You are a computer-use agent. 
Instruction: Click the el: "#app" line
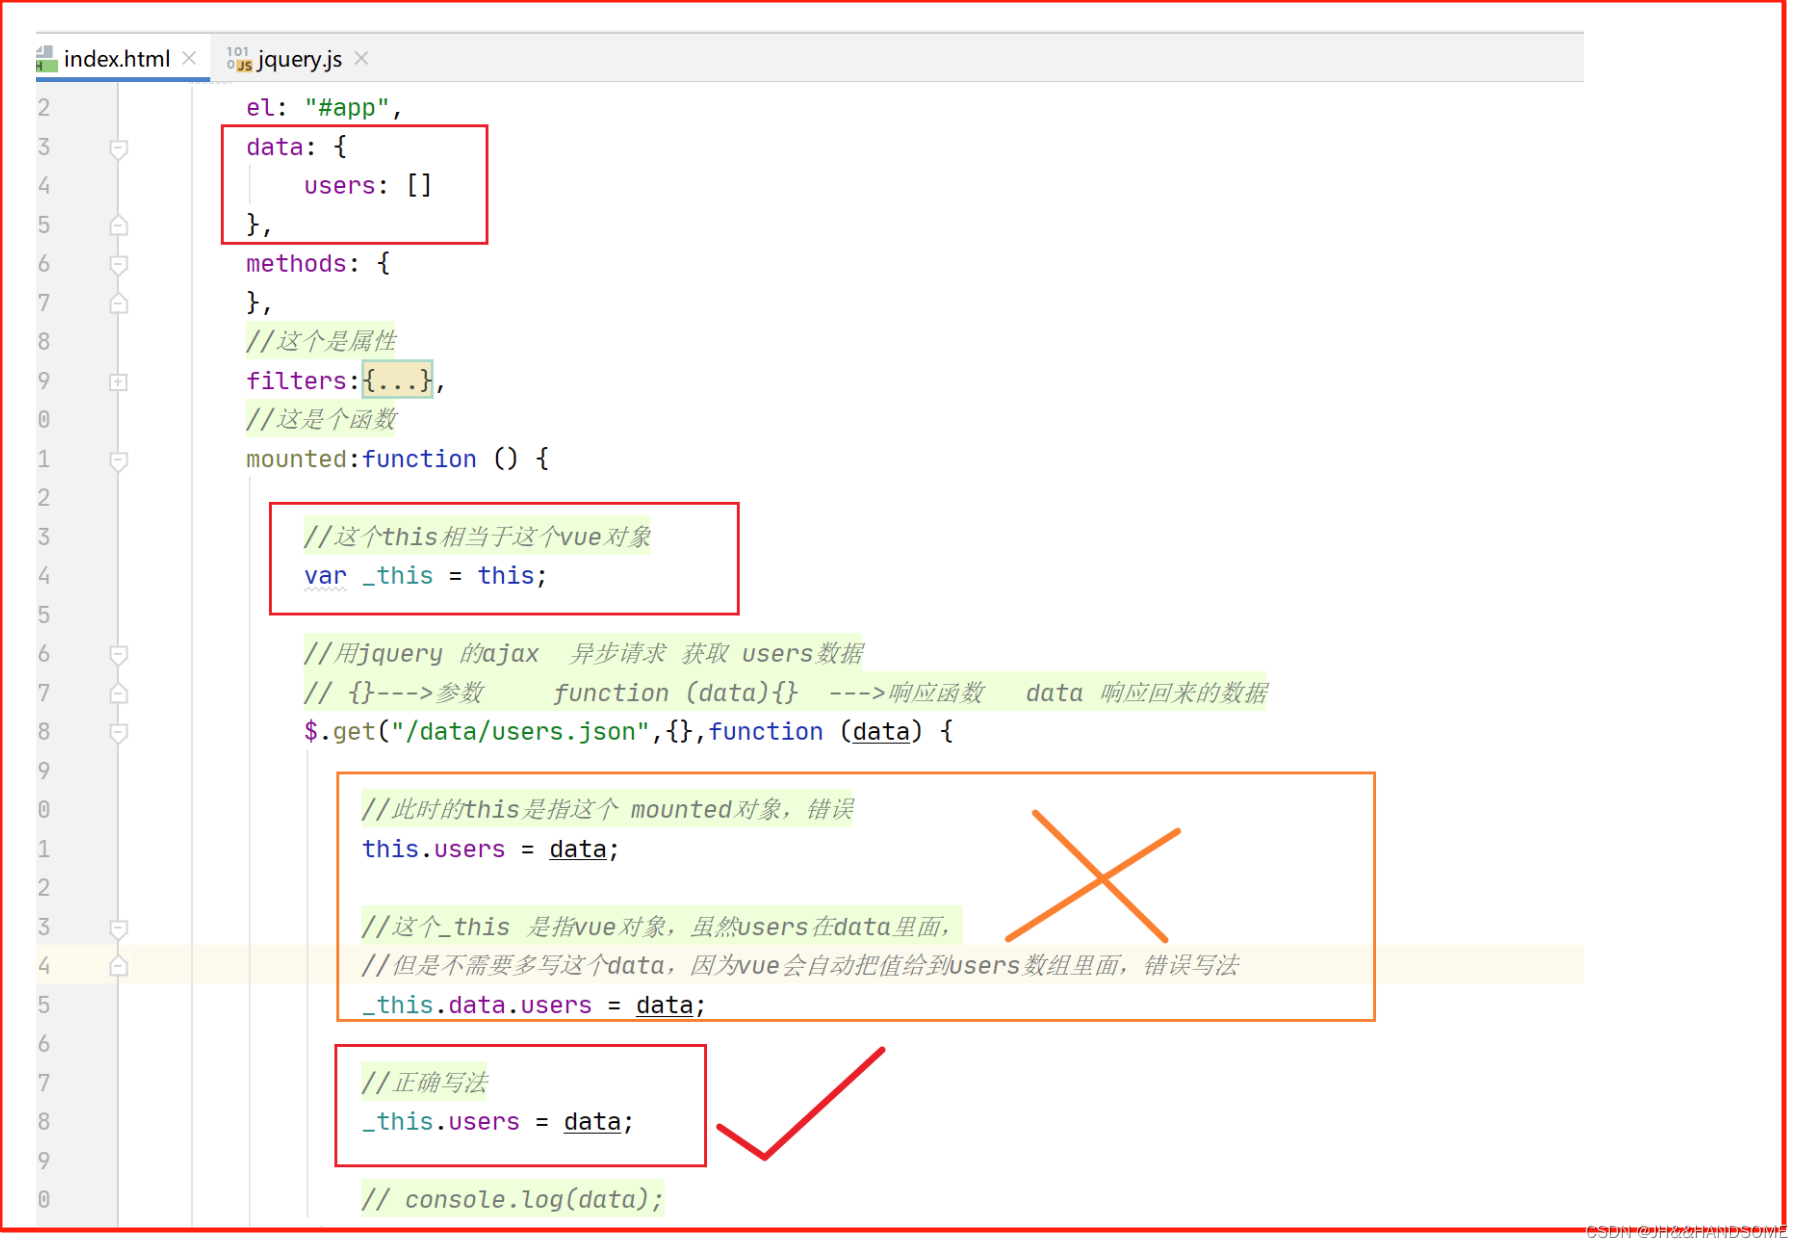(324, 107)
